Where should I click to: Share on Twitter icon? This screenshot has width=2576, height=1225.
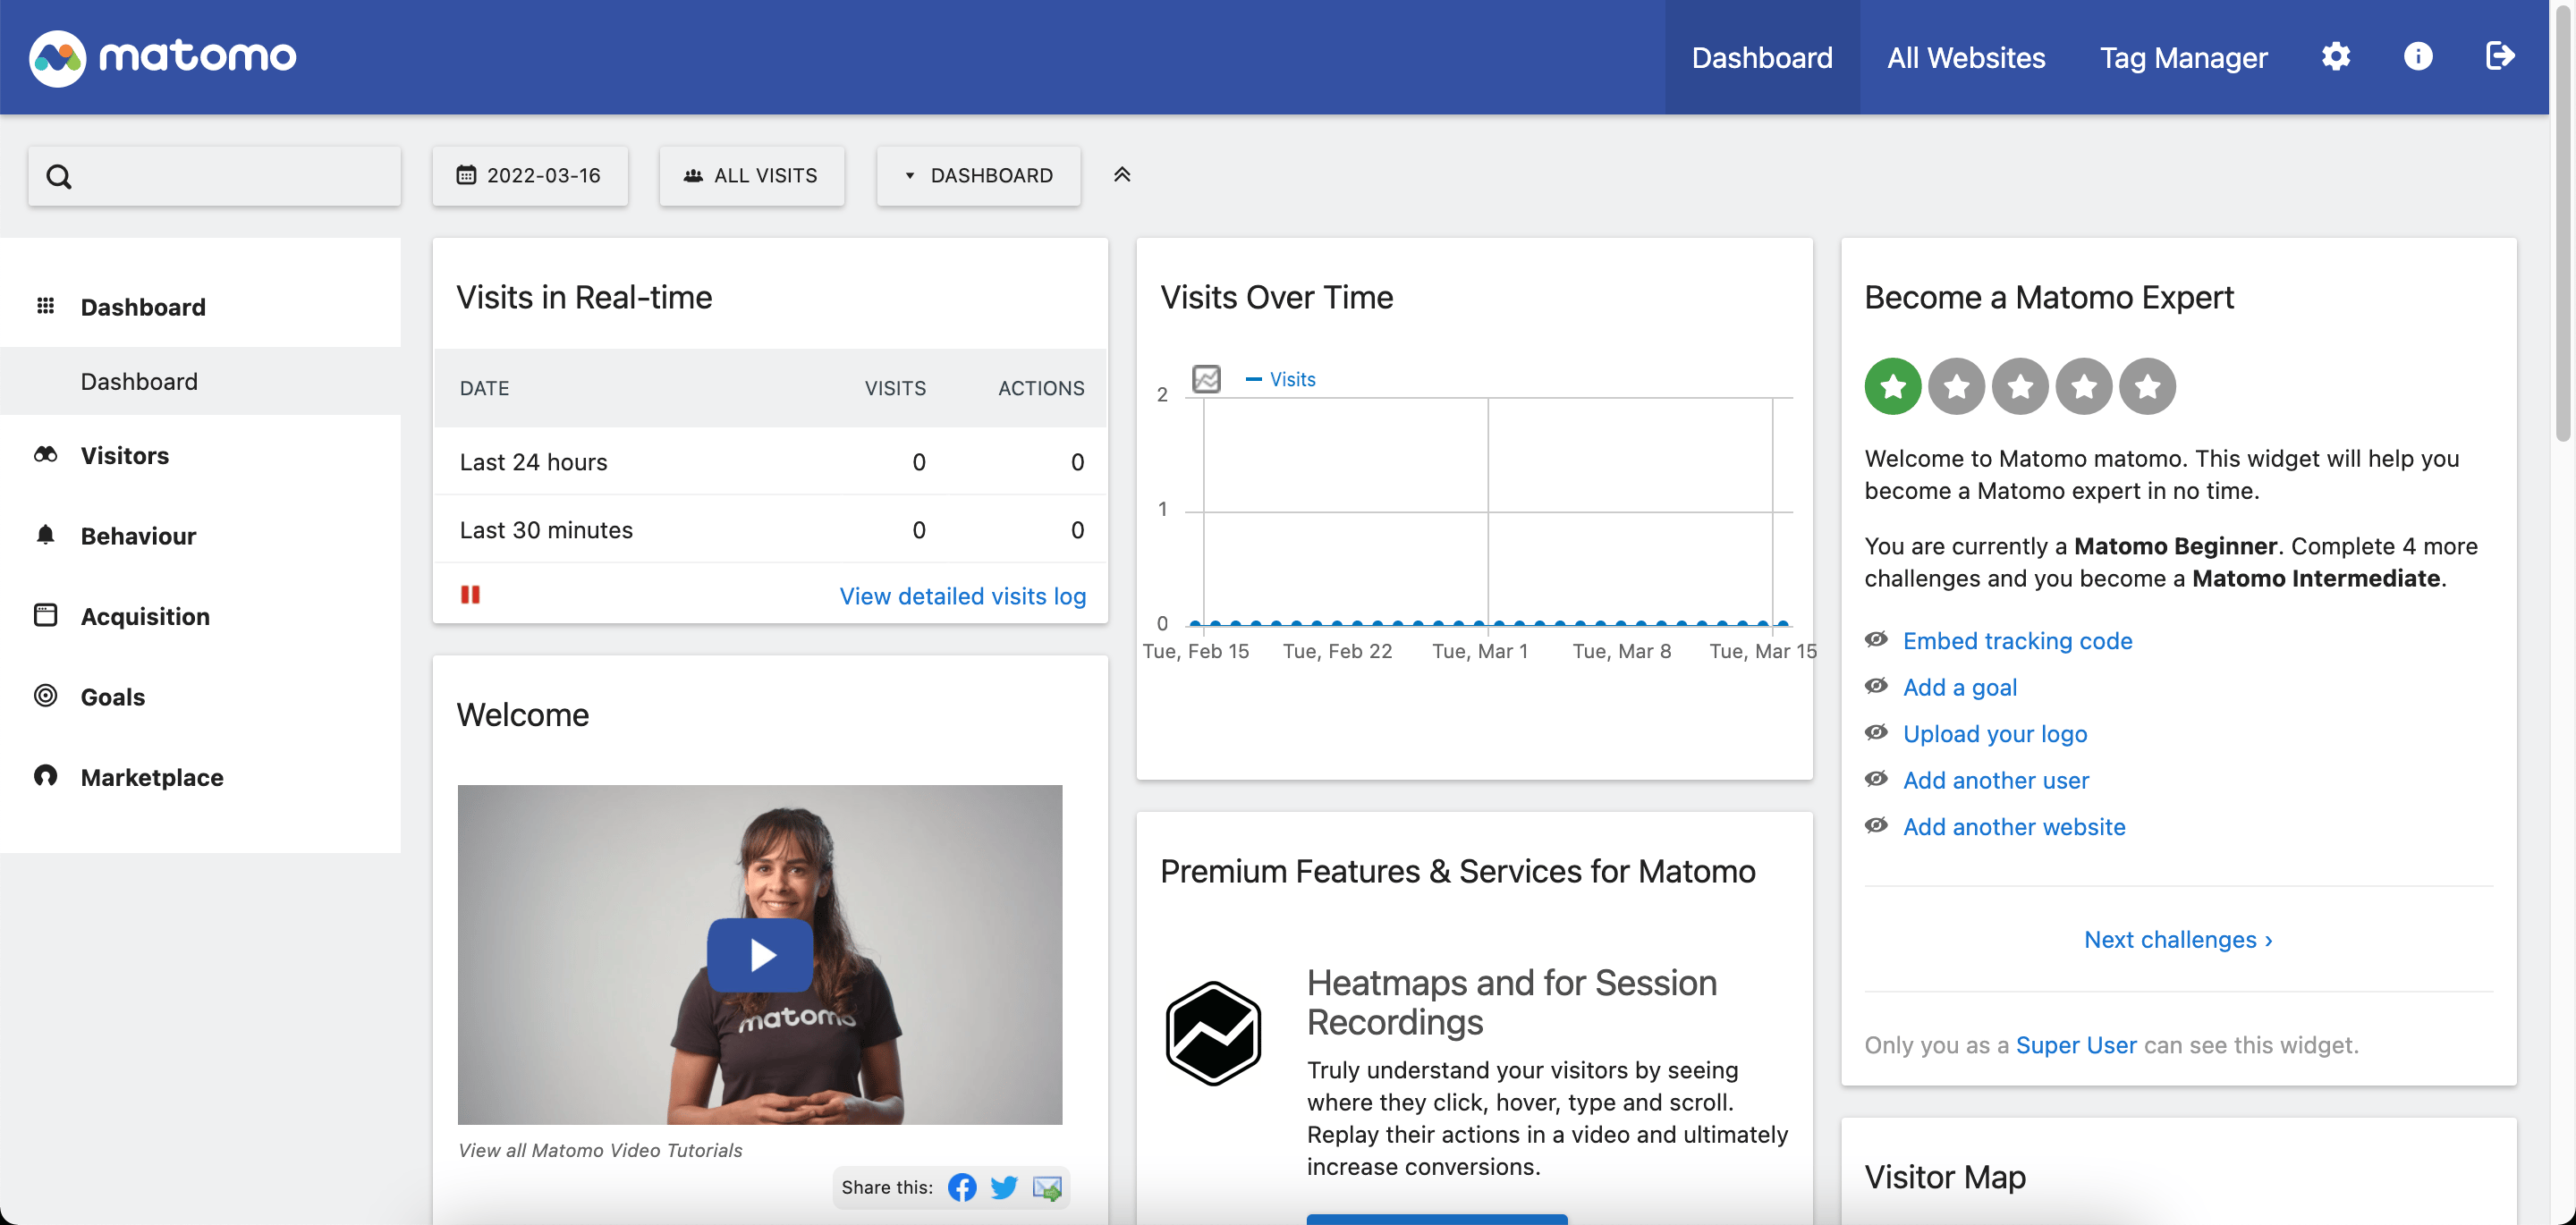(x=1004, y=1188)
